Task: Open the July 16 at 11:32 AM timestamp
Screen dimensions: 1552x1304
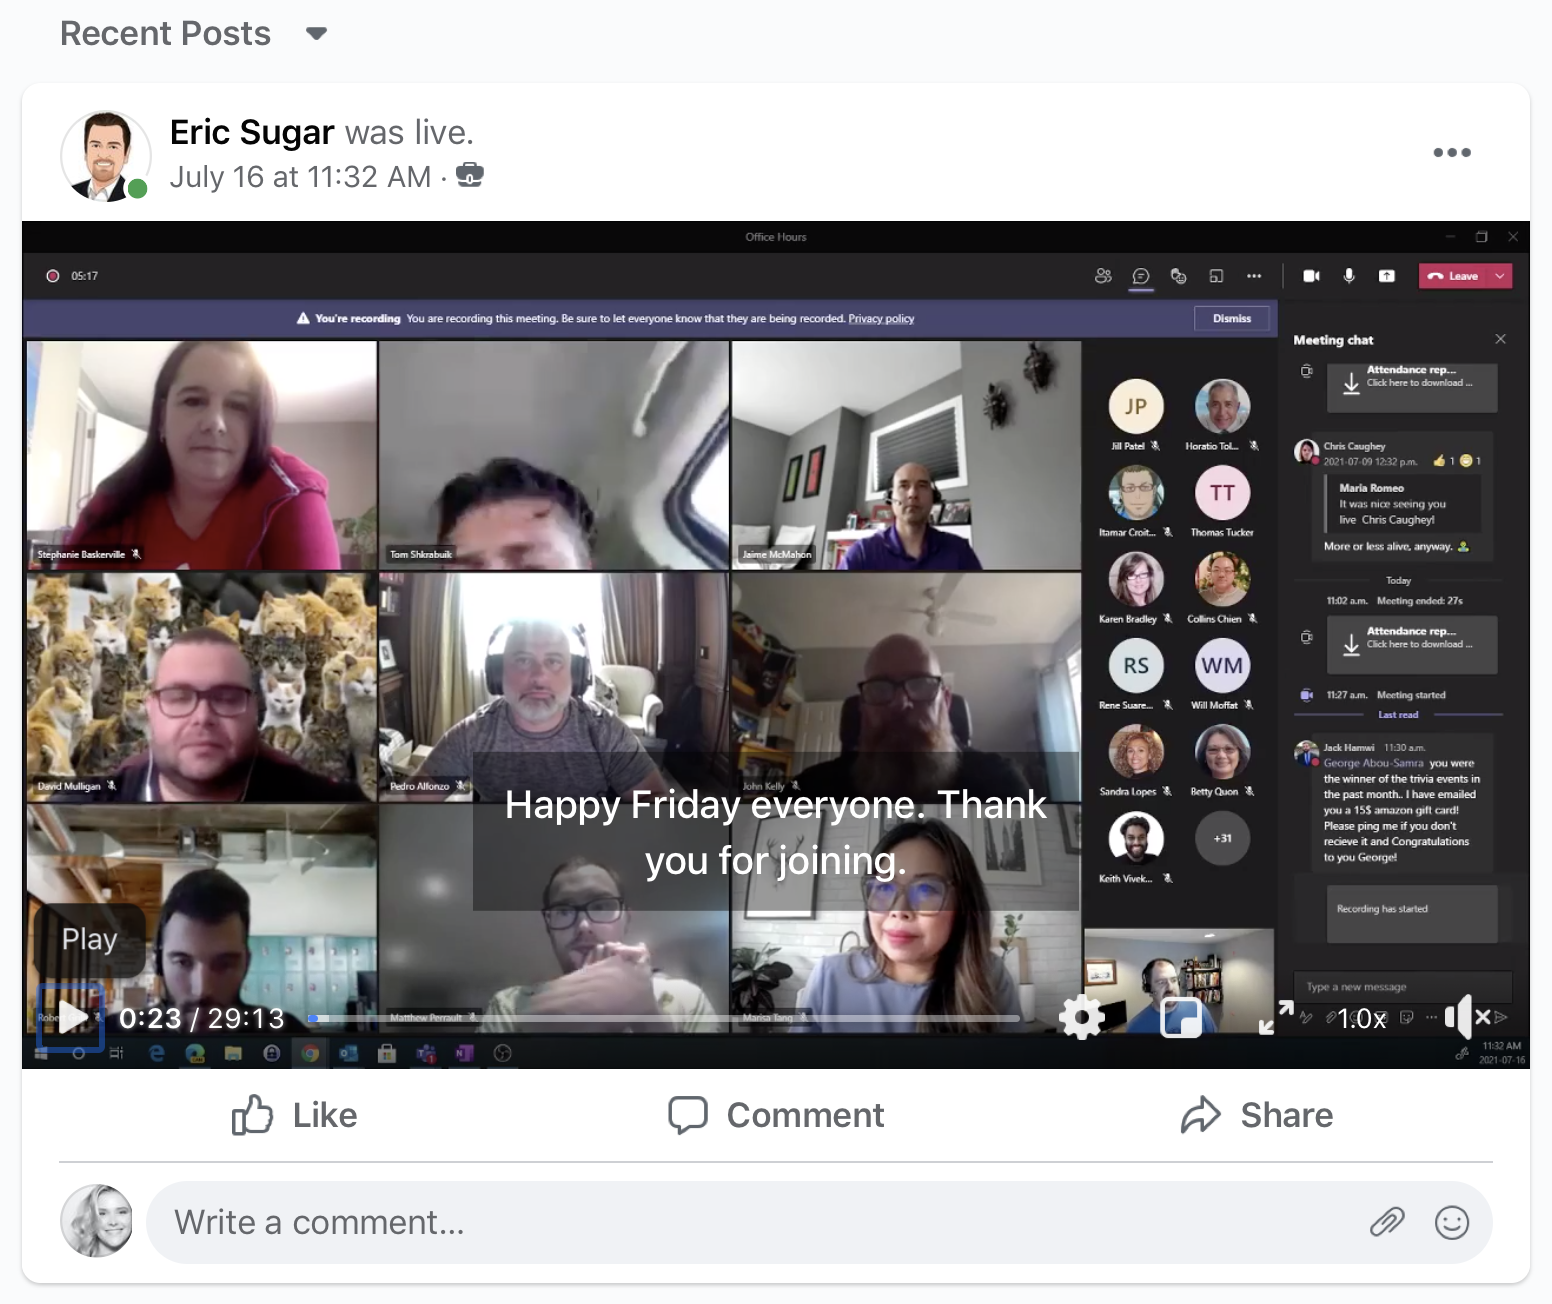Action: (x=300, y=177)
